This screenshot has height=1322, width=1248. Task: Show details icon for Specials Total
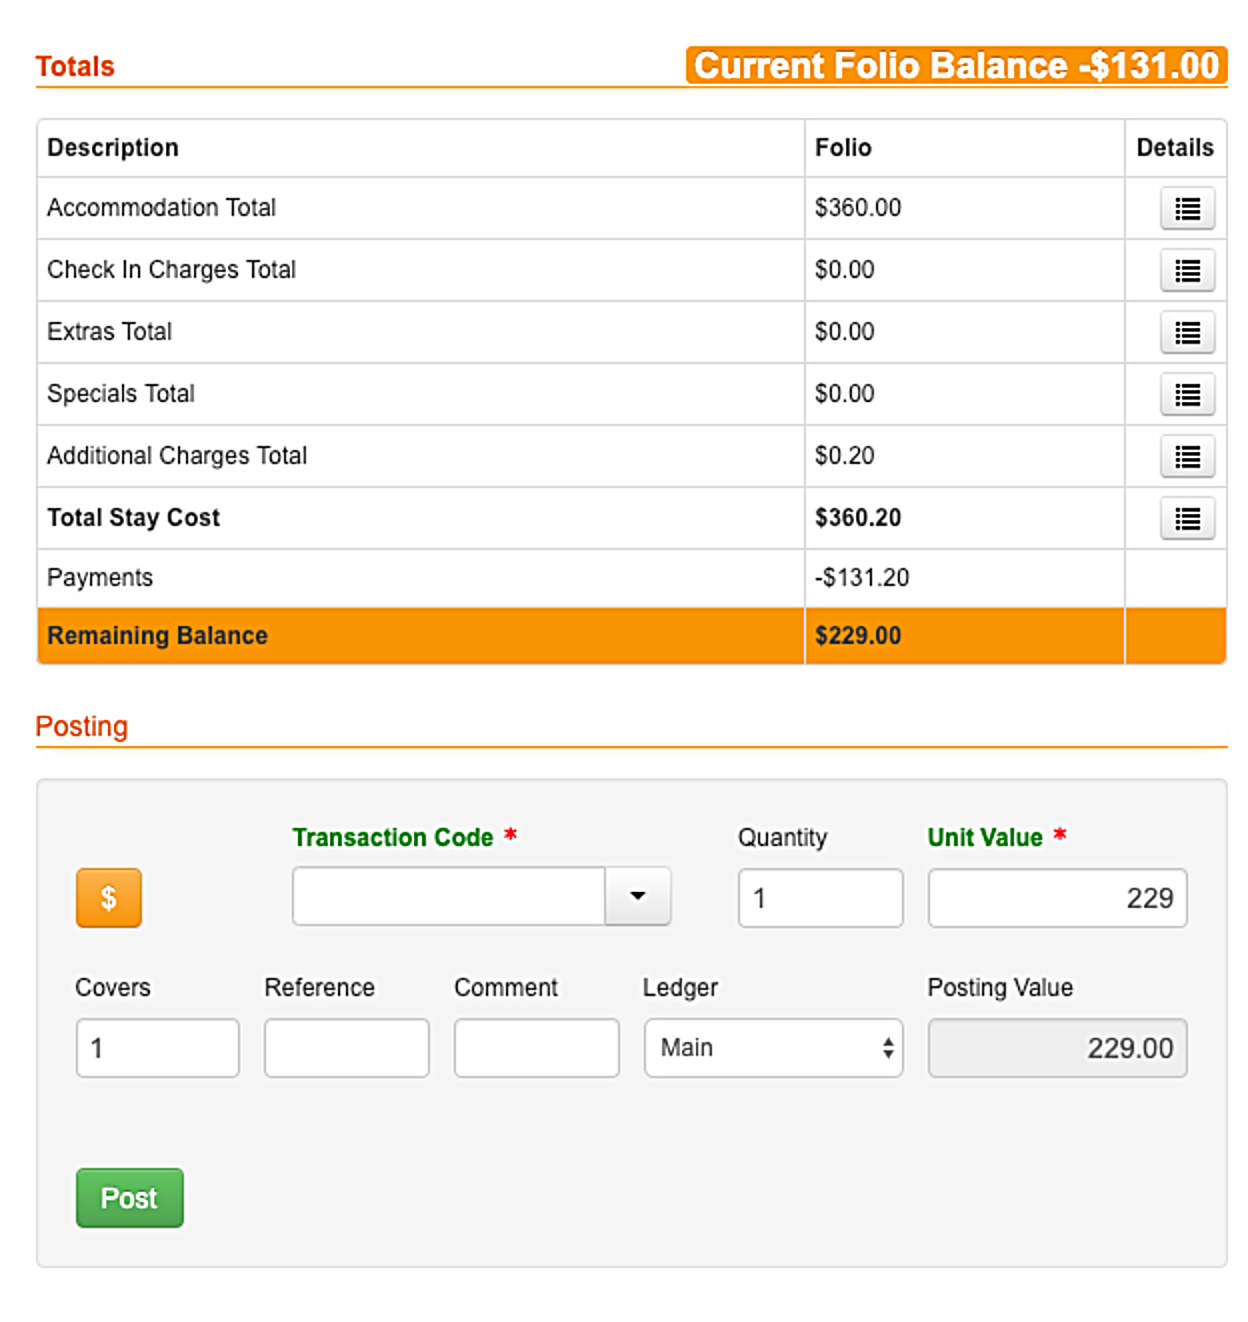[x=1187, y=394]
